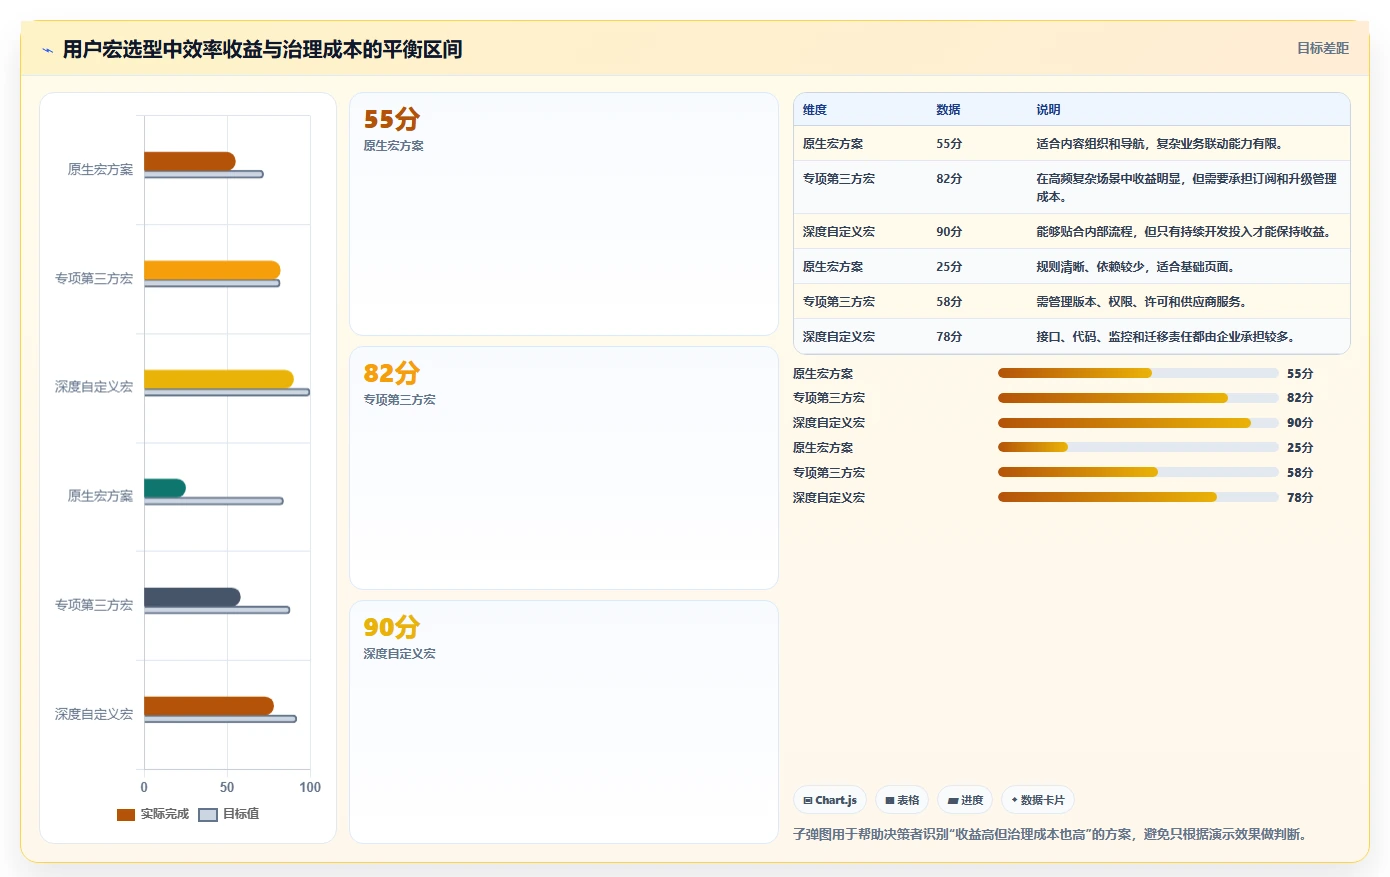
Task: Toggle the 目标值 legend swatch
Action: [x=208, y=814]
